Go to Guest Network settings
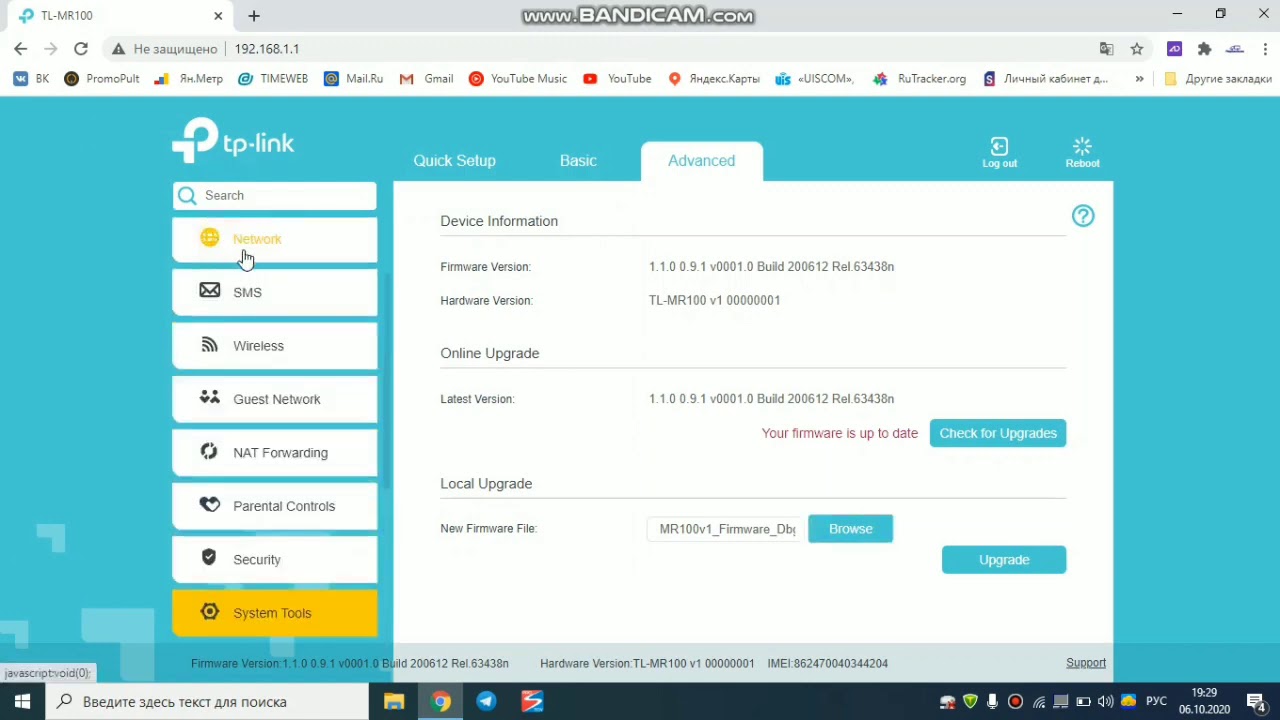Screen dimensions: 1280x720 pyautogui.click(x=275, y=399)
